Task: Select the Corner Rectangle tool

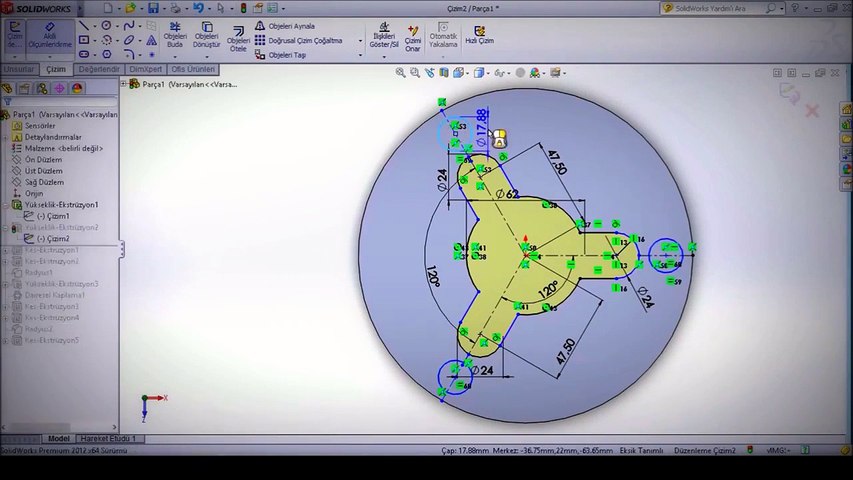Action: coord(84,40)
